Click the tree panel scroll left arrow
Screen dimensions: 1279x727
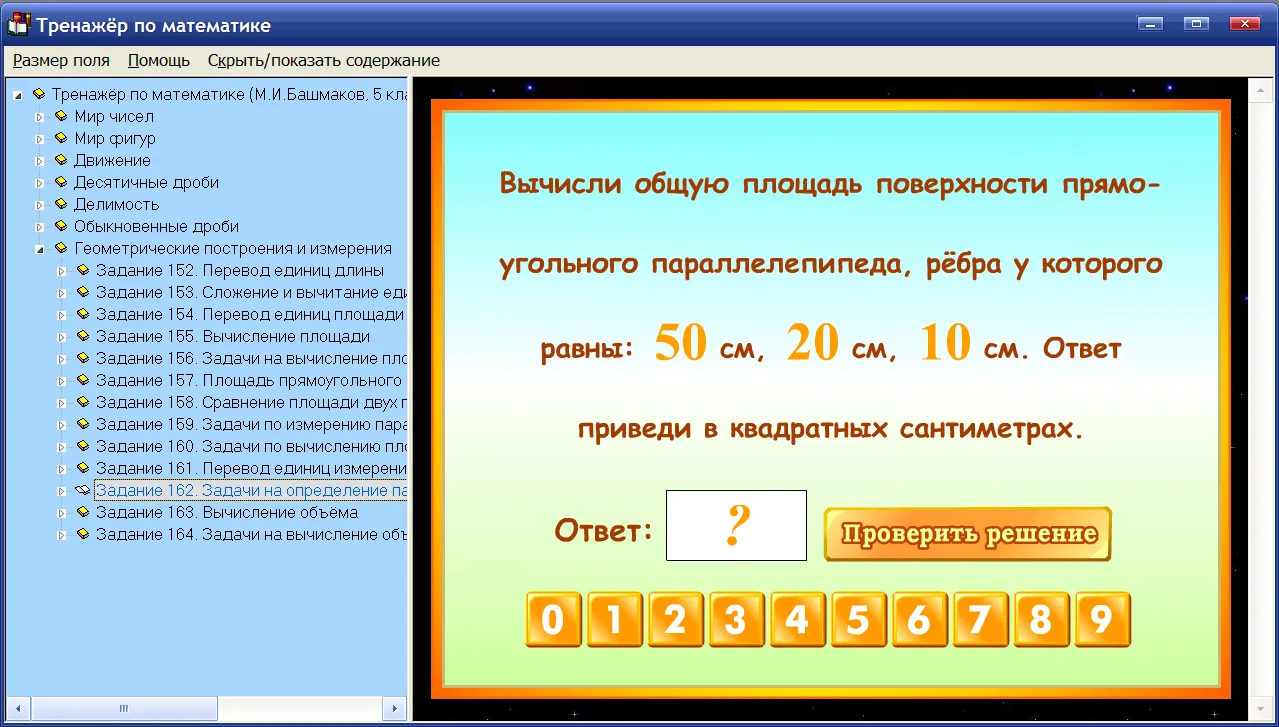[x=17, y=709]
